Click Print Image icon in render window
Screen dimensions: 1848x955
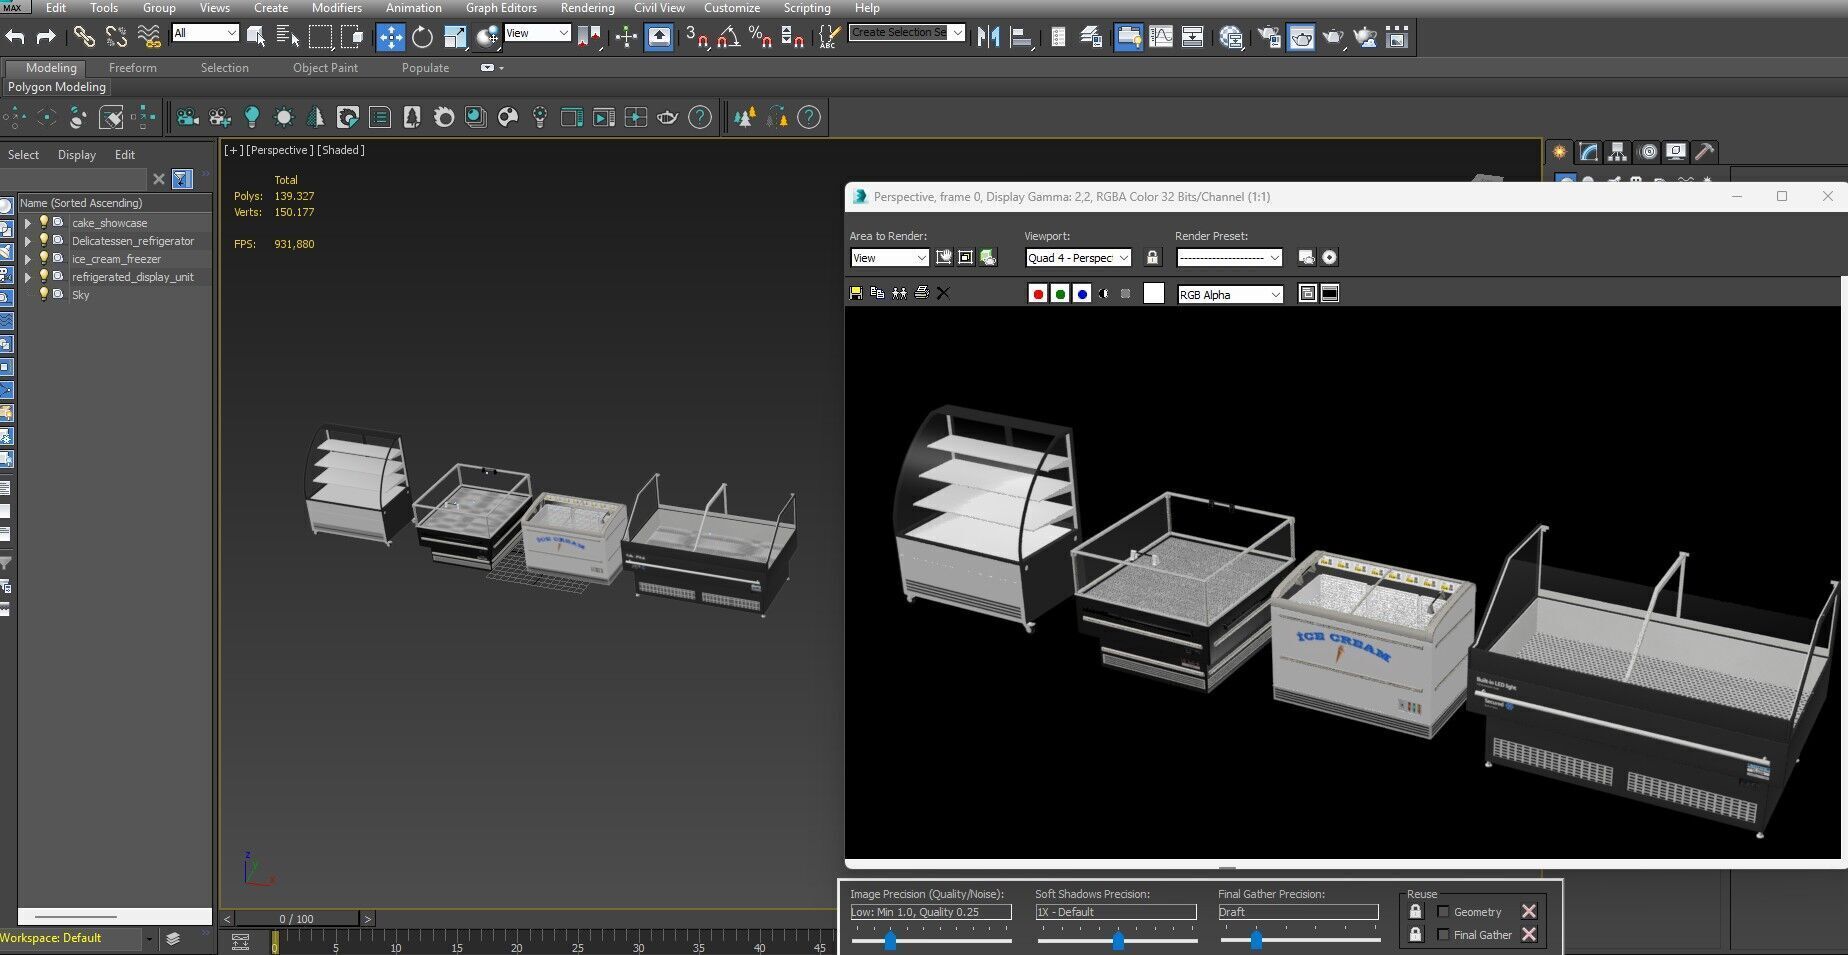[x=921, y=293]
